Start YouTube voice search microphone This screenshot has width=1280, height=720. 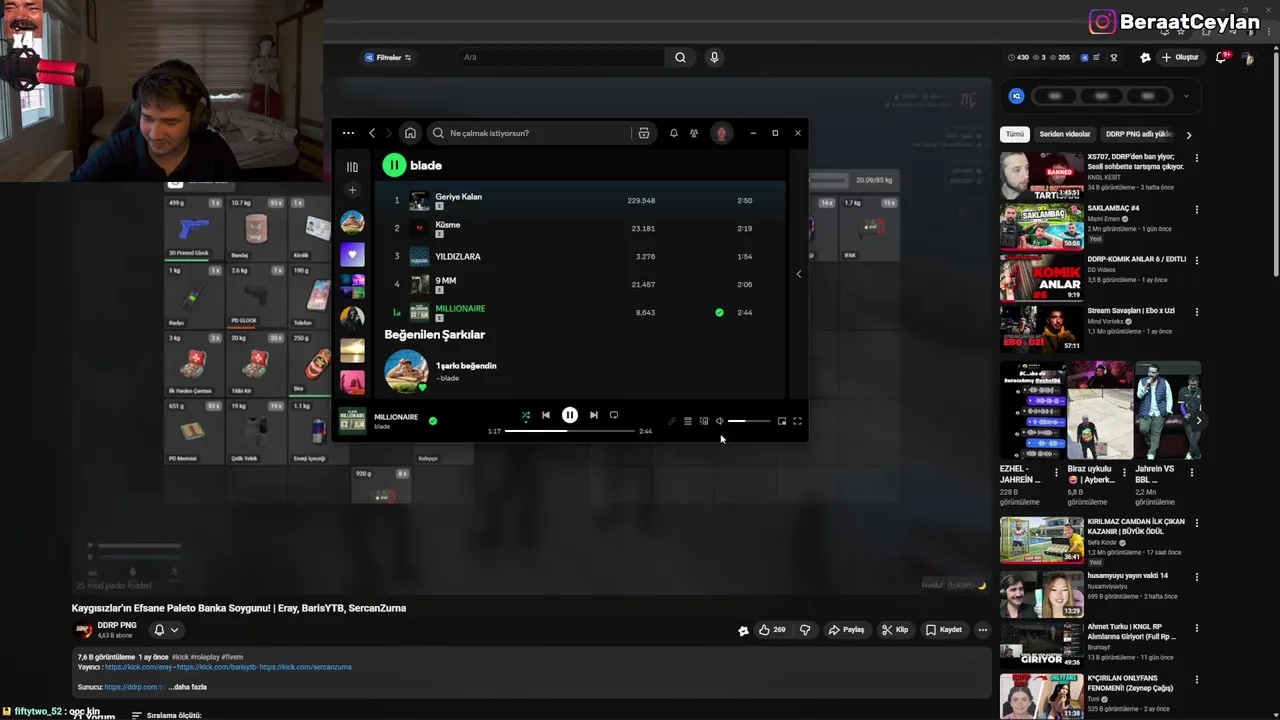(x=714, y=57)
